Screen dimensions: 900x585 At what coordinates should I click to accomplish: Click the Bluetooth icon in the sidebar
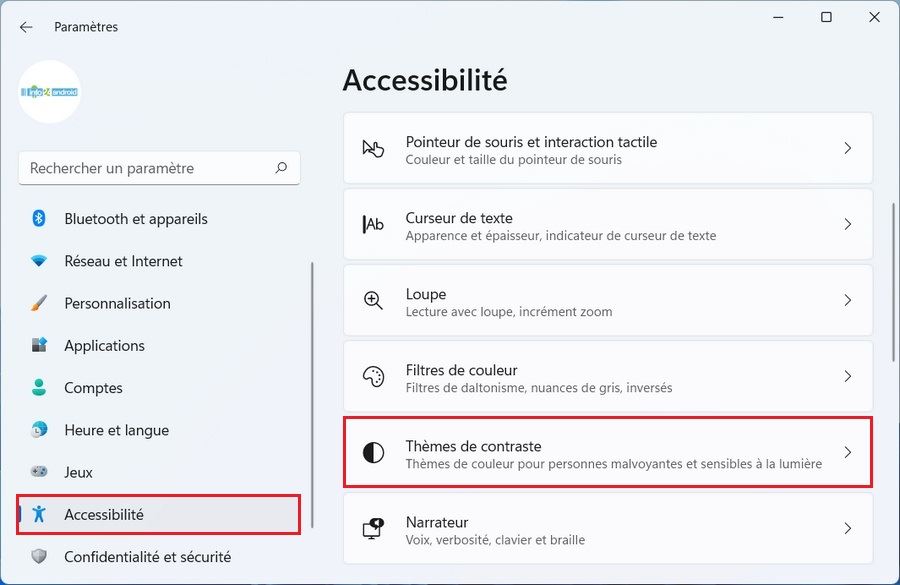(38, 219)
